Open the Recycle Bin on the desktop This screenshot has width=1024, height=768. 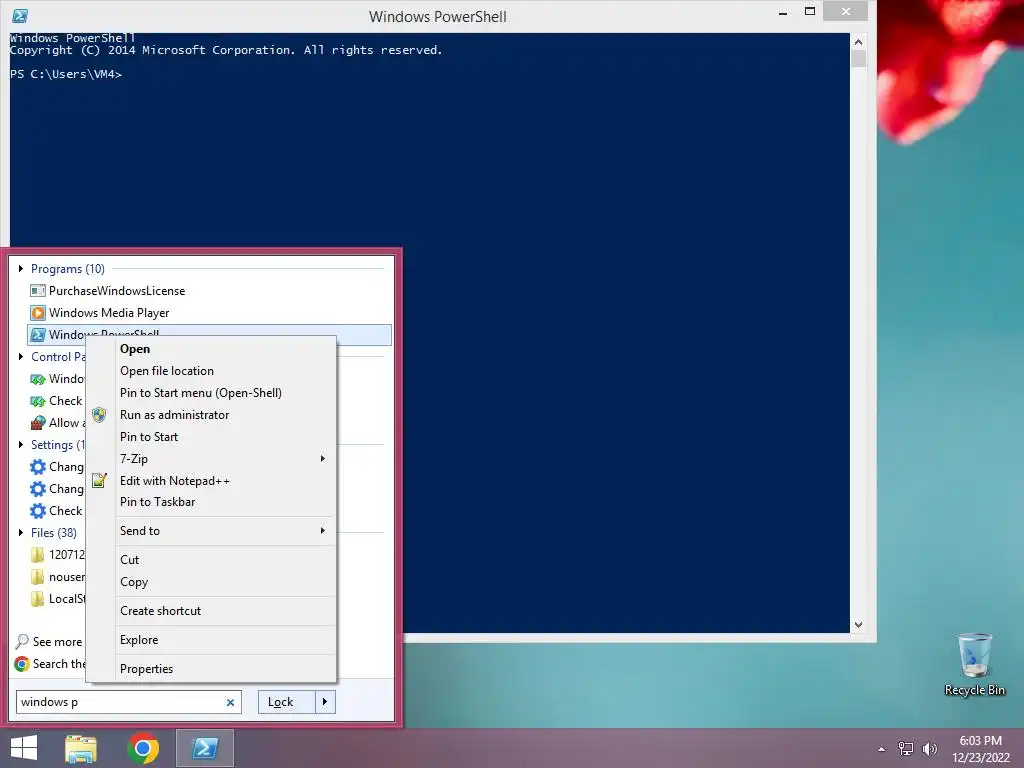coord(974,664)
